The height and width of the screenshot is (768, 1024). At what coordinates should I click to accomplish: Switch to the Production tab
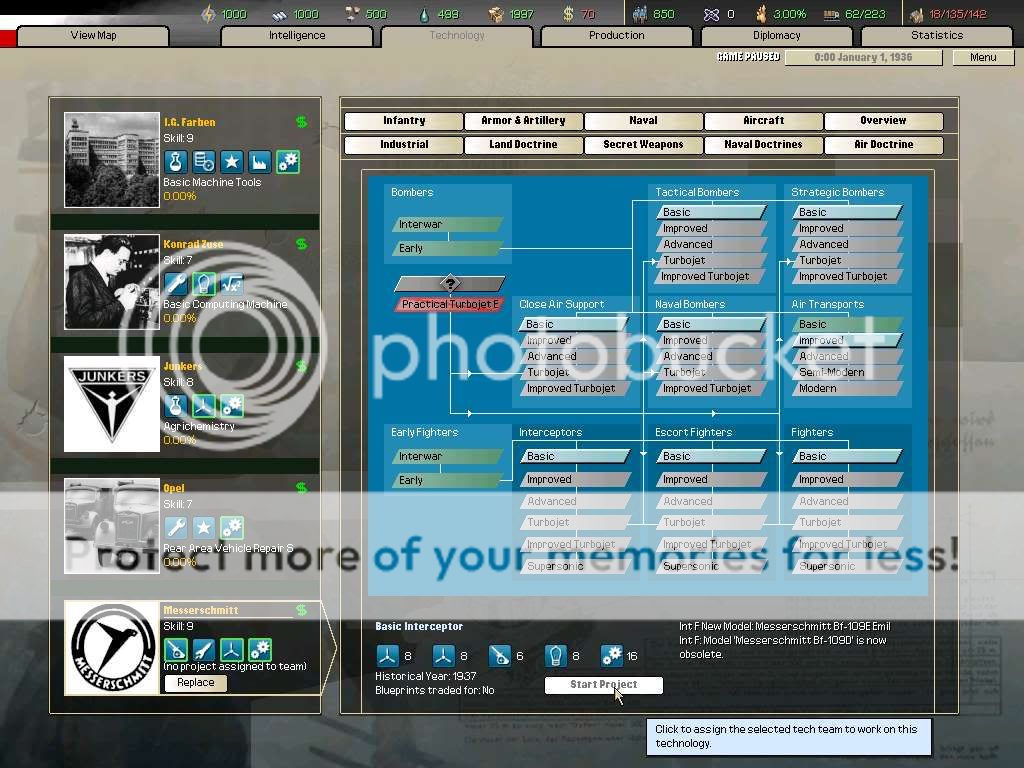tap(617, 36)
